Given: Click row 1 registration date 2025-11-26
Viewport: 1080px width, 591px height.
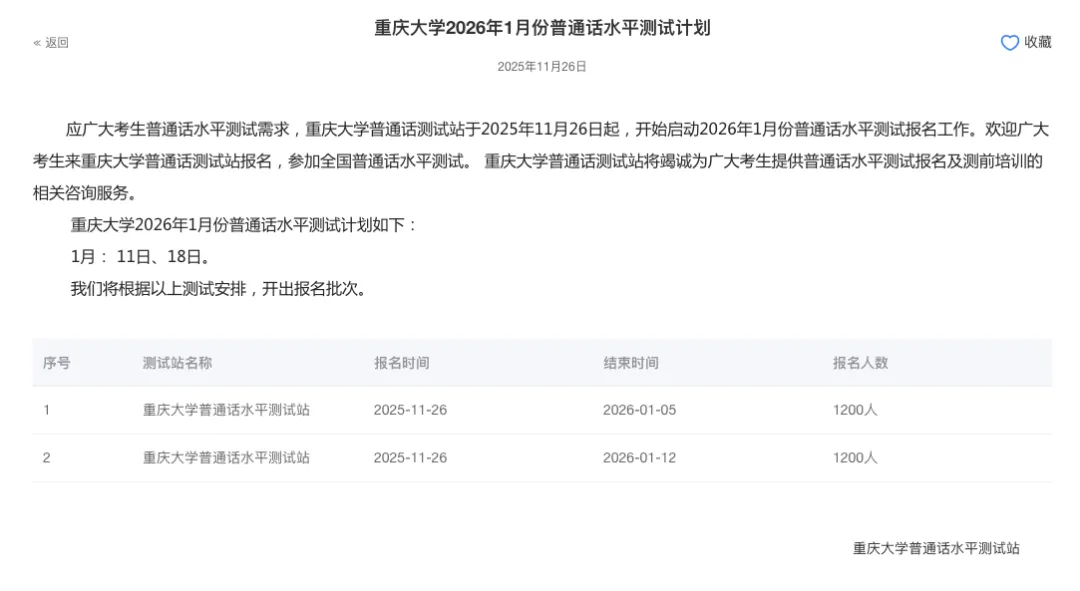Looking at the screenshot, I should pyautogui.click(x=410, y=410).
